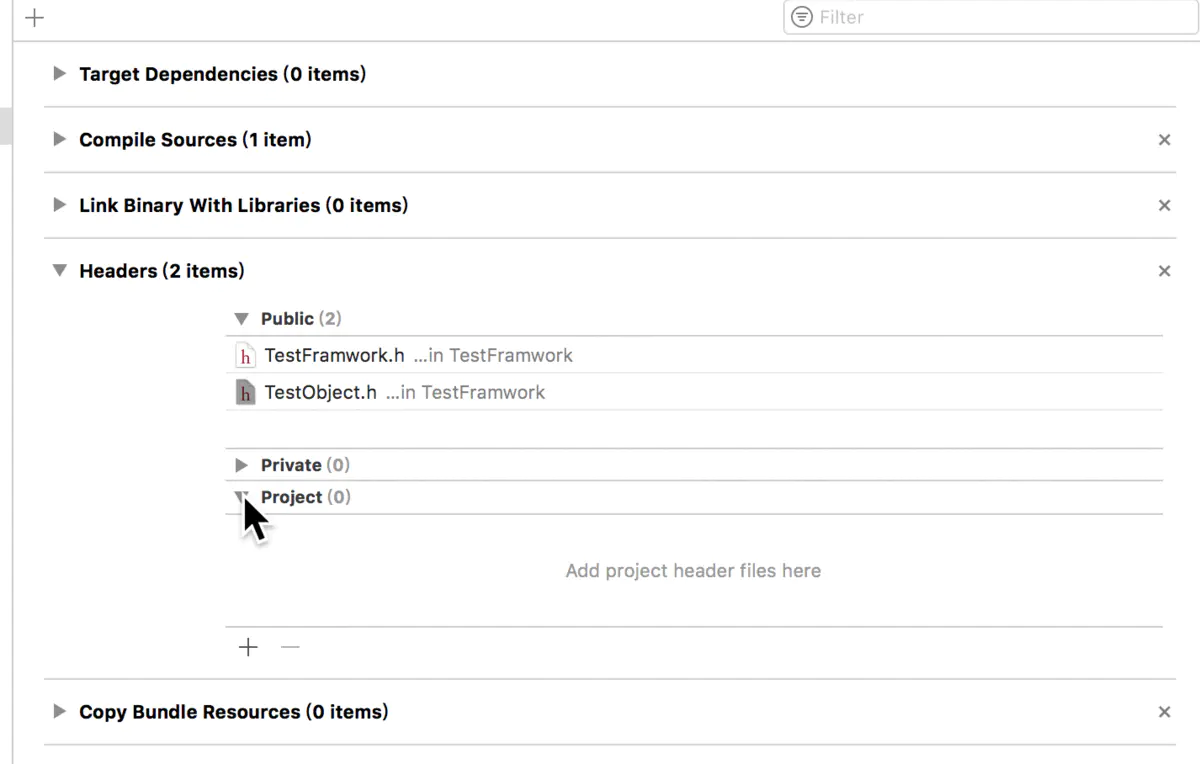Expand the Target Dependencies section
The width and height of the screenshot is (1200, 764).
[x=60, y=74]
